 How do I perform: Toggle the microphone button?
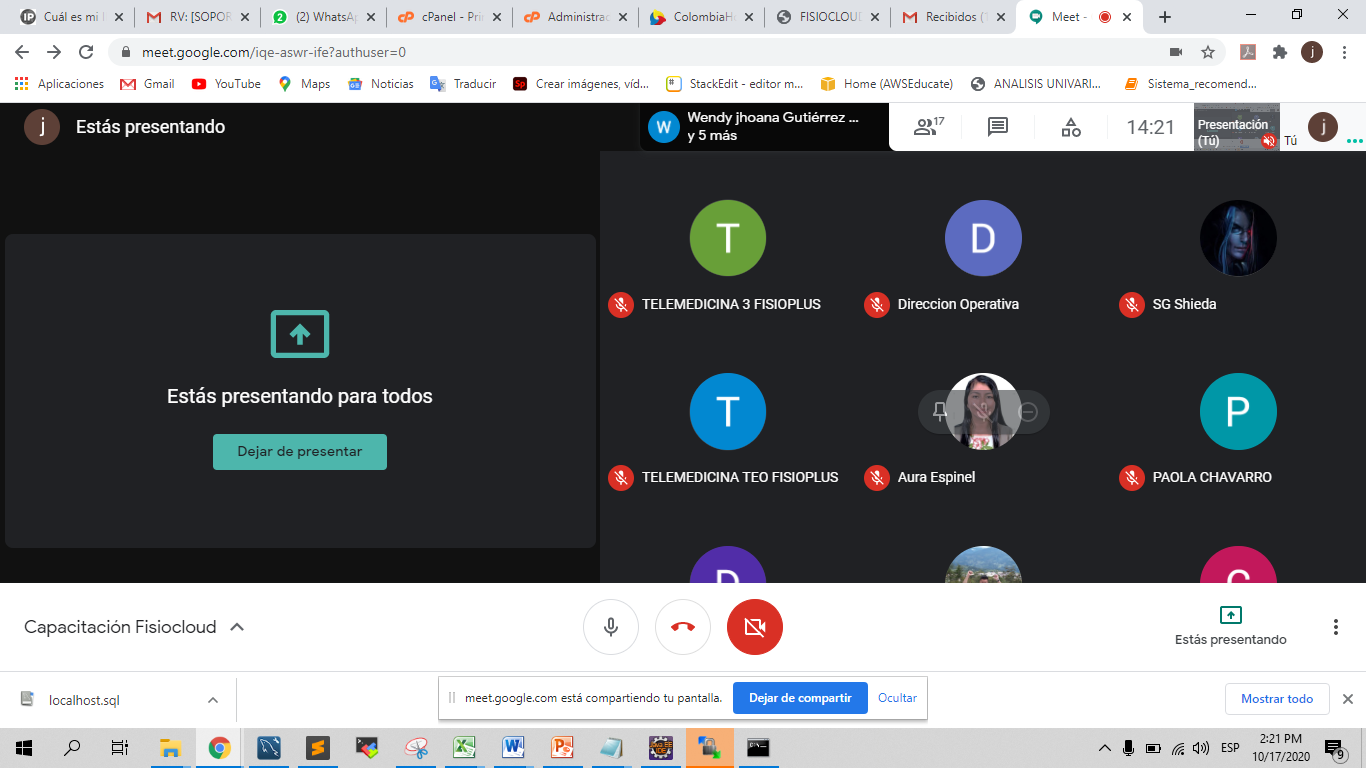pyautogui.click(x=611, y=627)
